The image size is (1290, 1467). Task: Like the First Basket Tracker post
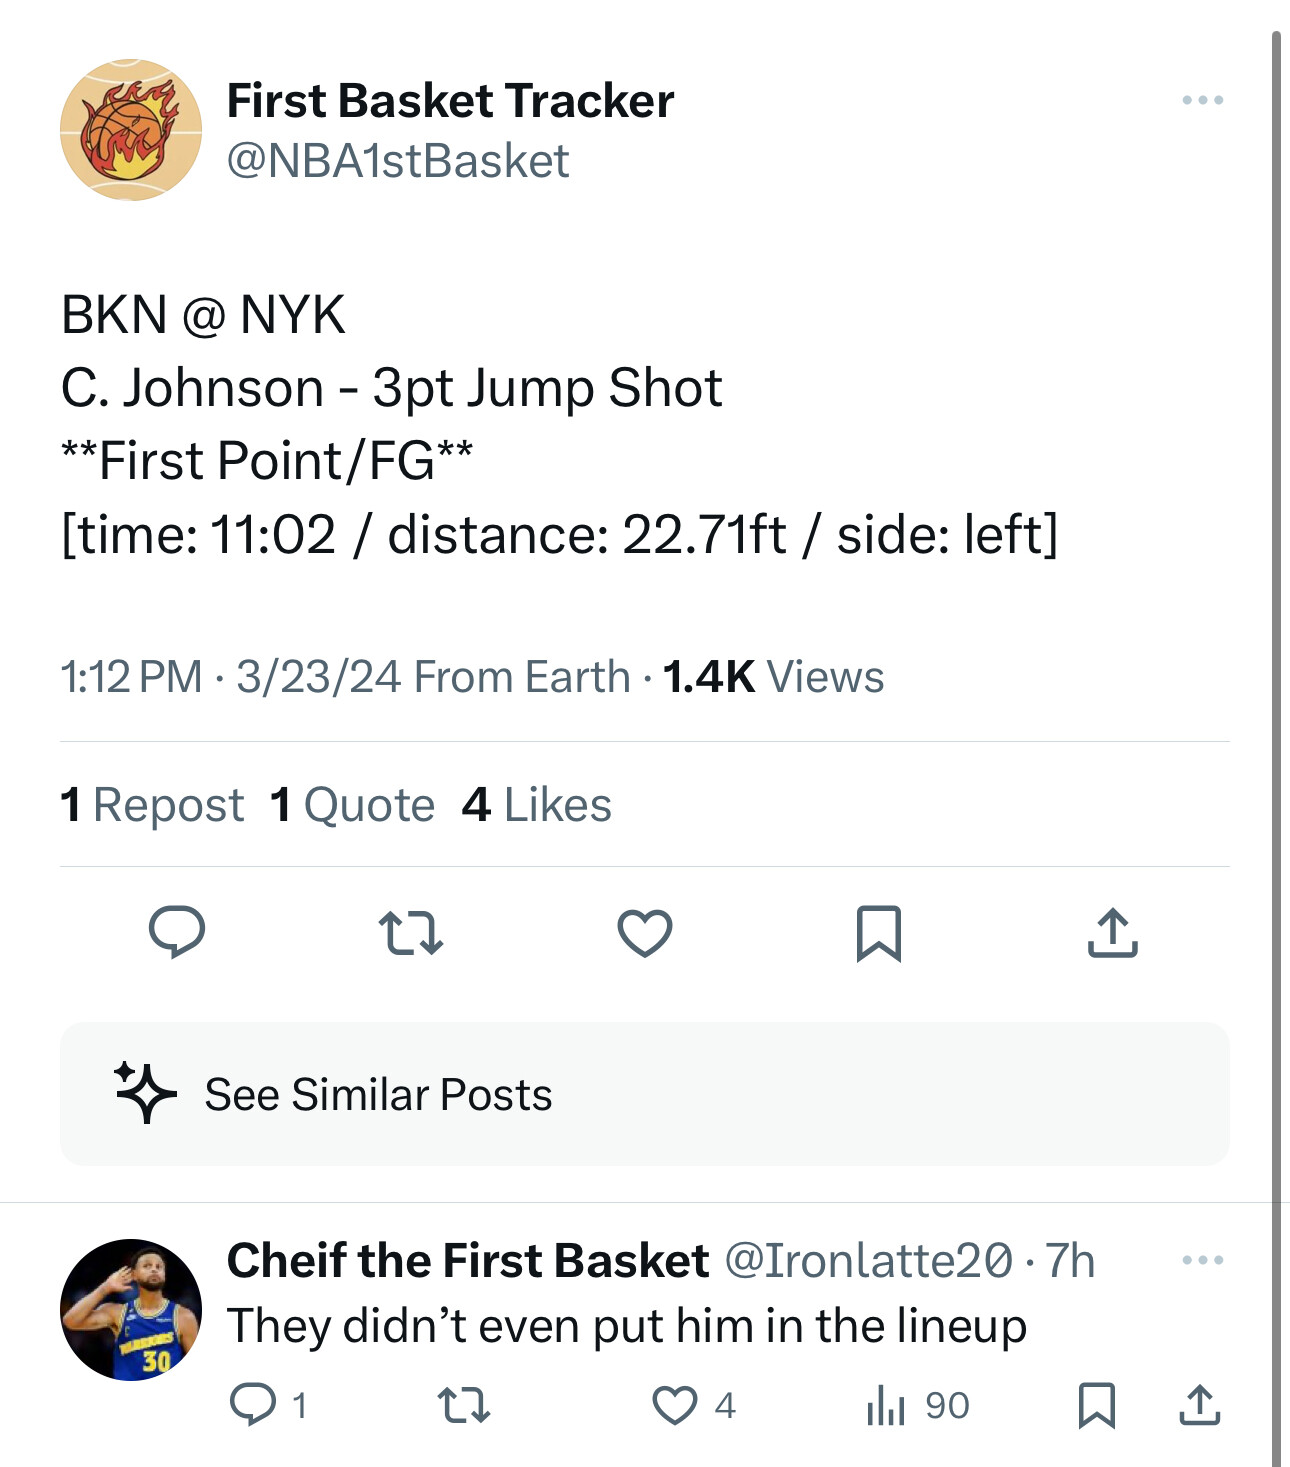click(645, 933)
